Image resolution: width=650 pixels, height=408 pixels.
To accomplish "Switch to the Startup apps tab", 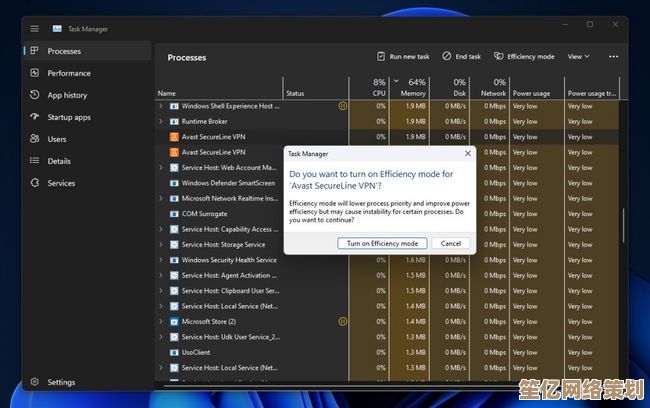I will pyautogui.click(x=87, y=117).
